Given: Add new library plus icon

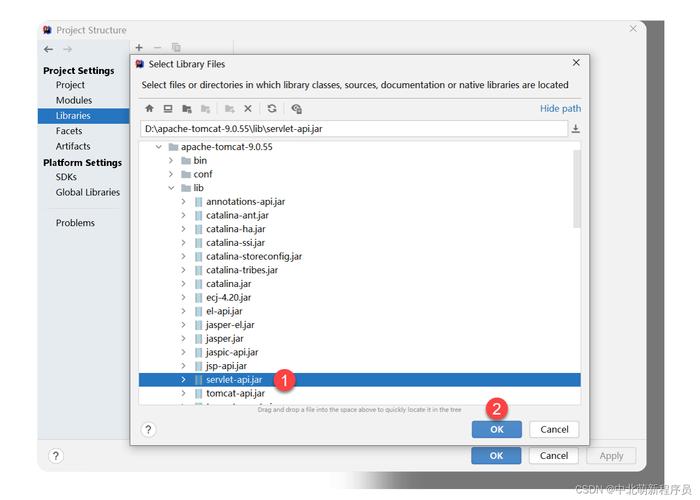Looking at the screenshot, I should (x=139, y=47).
